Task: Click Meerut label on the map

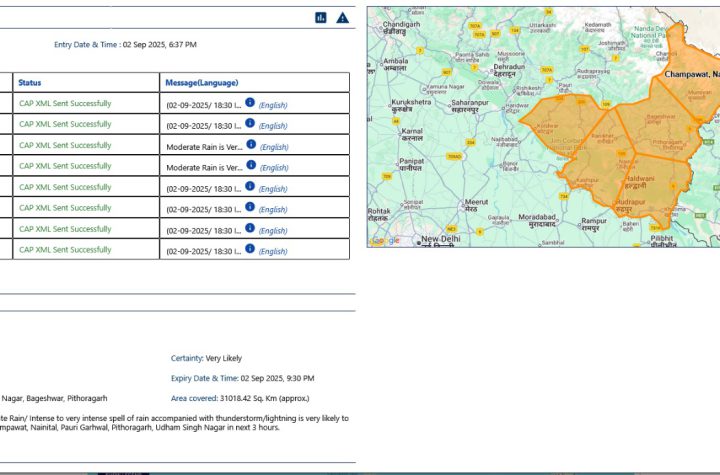Action: [x=476, y=205]
